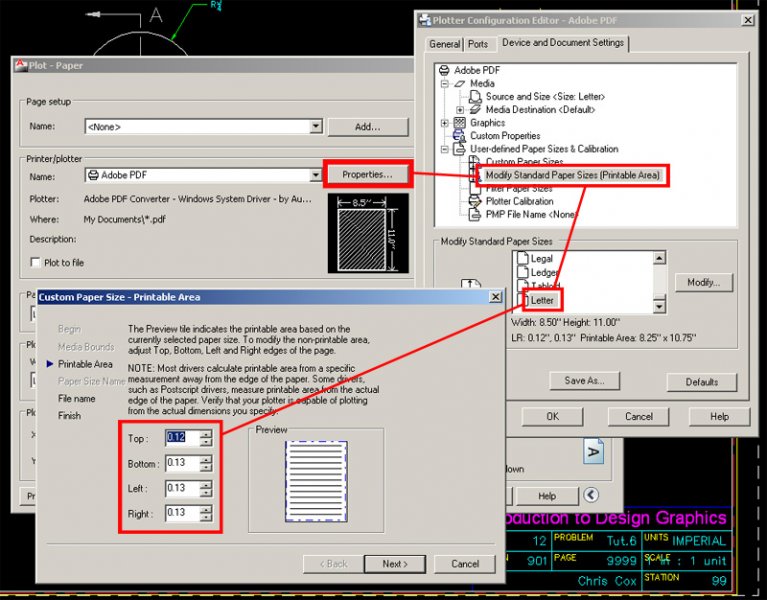Screen dimensions: 767x600
Task: Select the Plotter Calibration tree item
Action: coord(519,201)
